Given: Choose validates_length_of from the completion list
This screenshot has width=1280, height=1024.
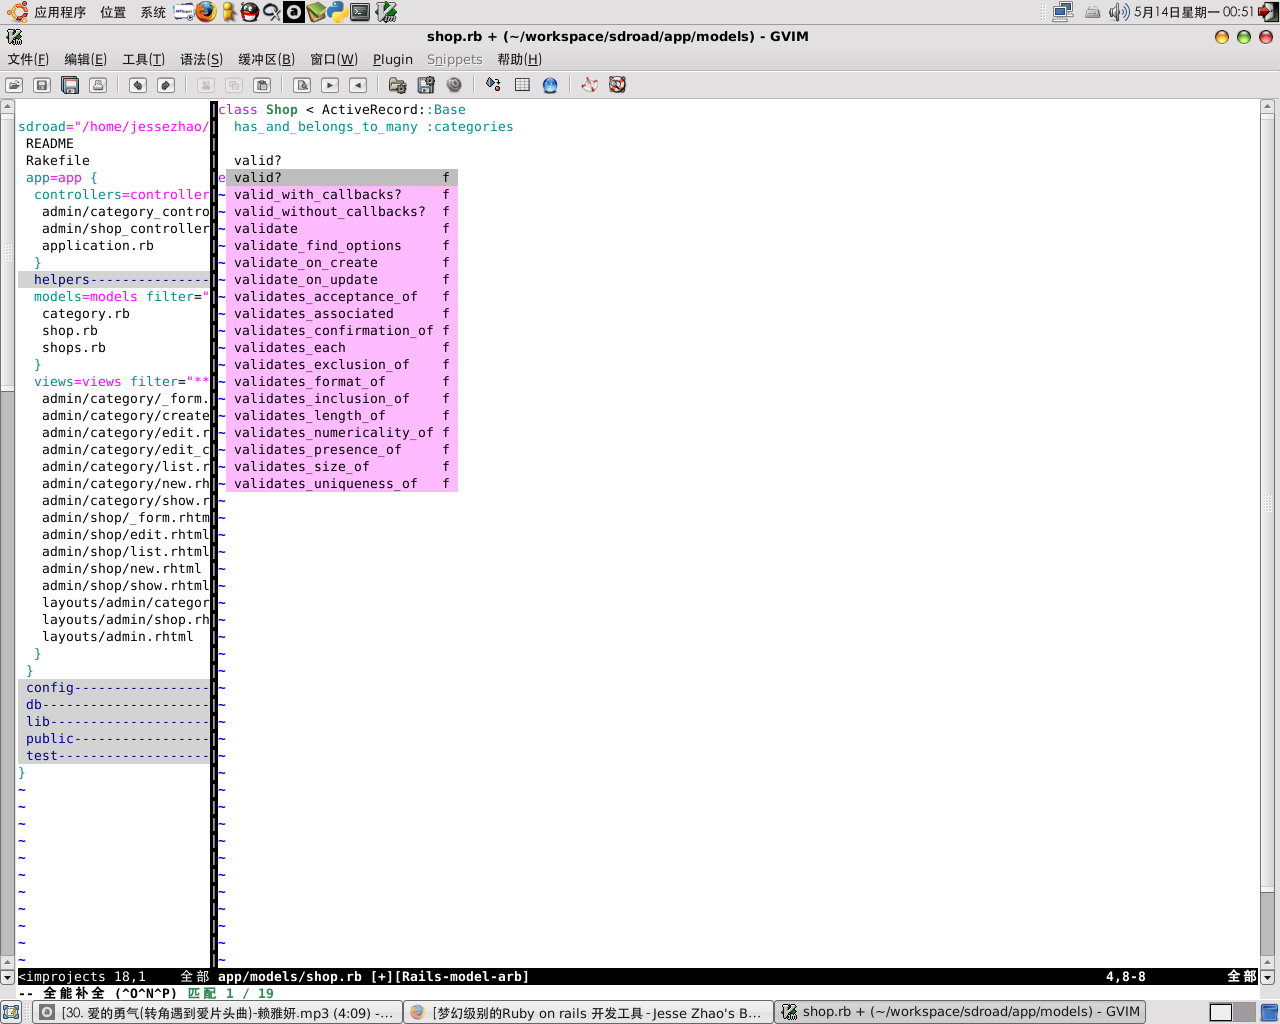Looking at the screenshot, I should click(x=342, y=416).
